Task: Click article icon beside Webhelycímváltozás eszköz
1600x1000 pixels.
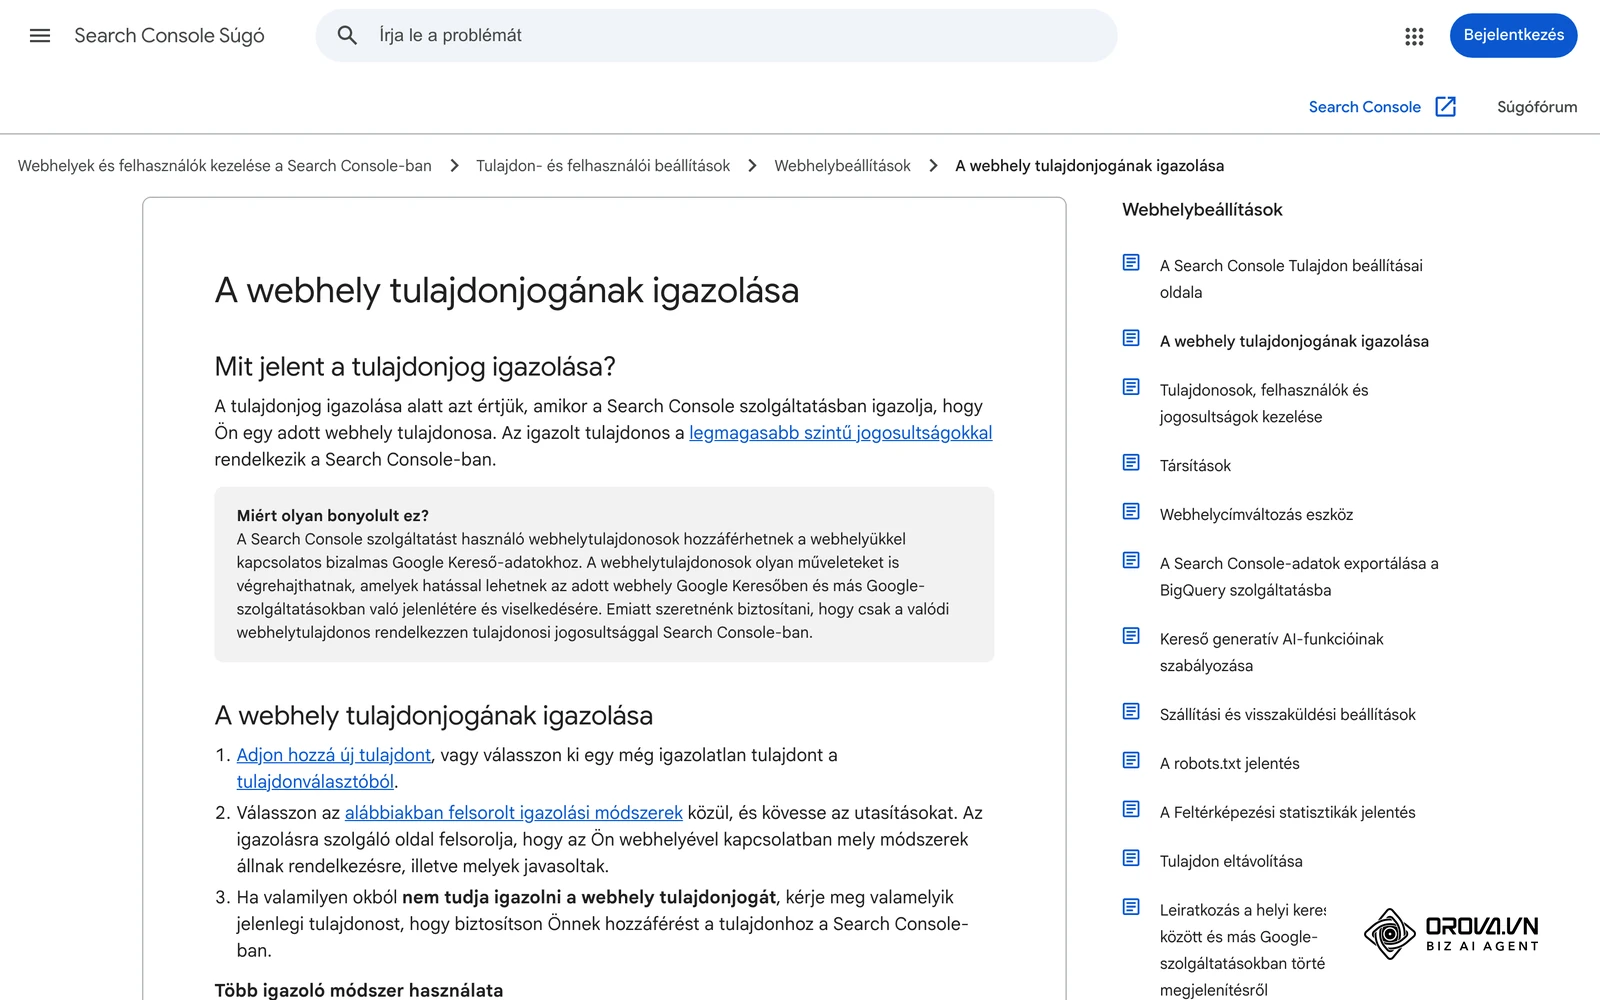Action: pyautogui.click(x=1131, y=512)
